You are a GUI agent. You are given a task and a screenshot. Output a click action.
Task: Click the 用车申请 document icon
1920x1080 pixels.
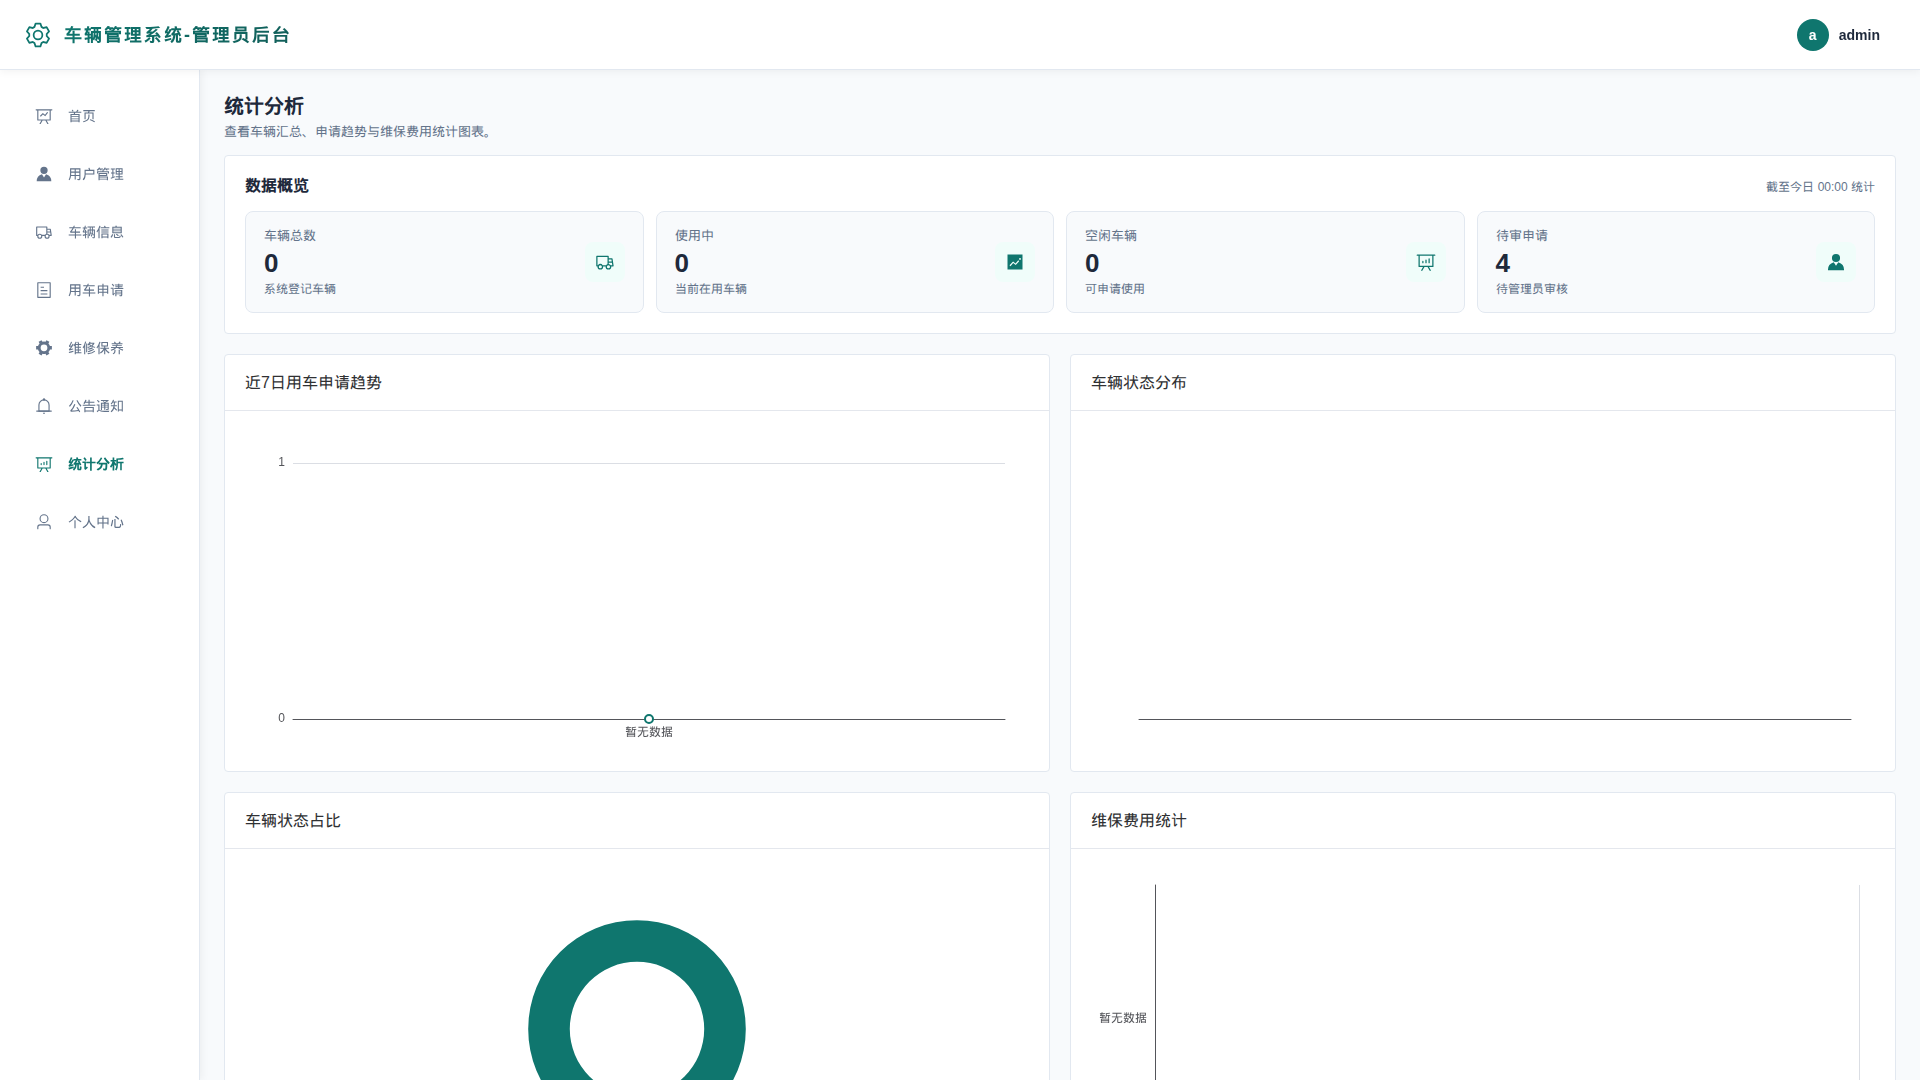44,290
